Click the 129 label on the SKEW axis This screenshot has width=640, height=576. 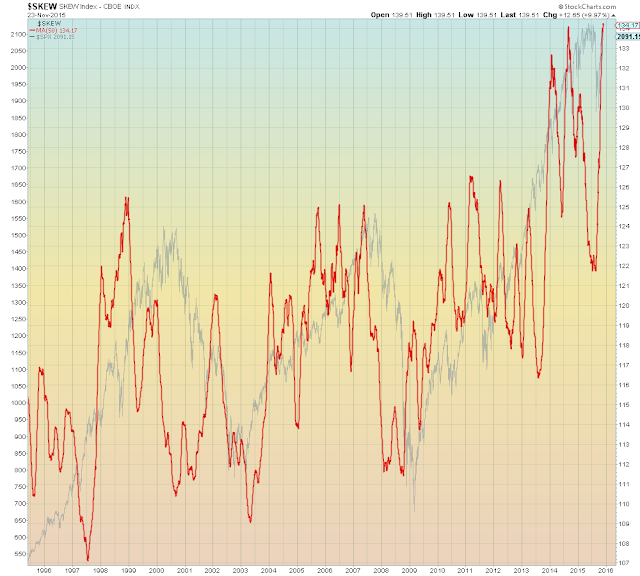[623, 128]
